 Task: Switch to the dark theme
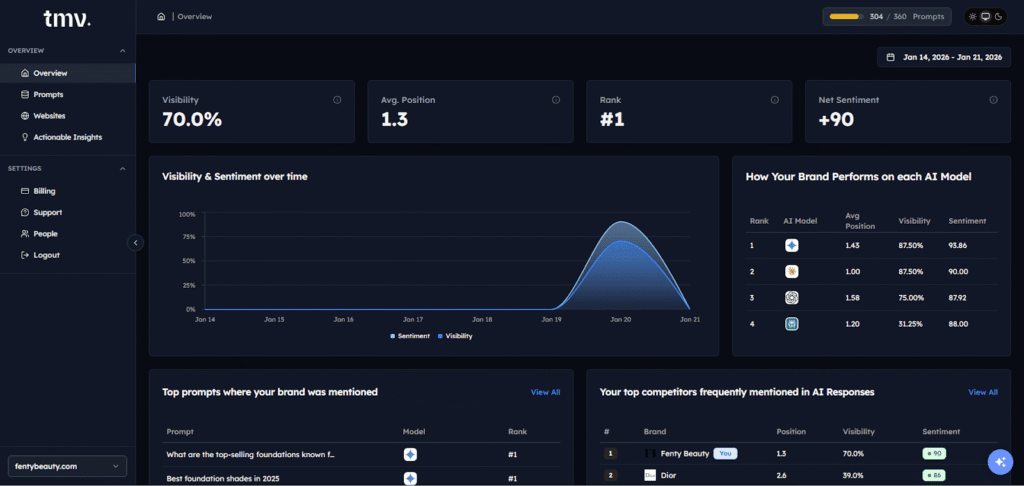(999, 16)
